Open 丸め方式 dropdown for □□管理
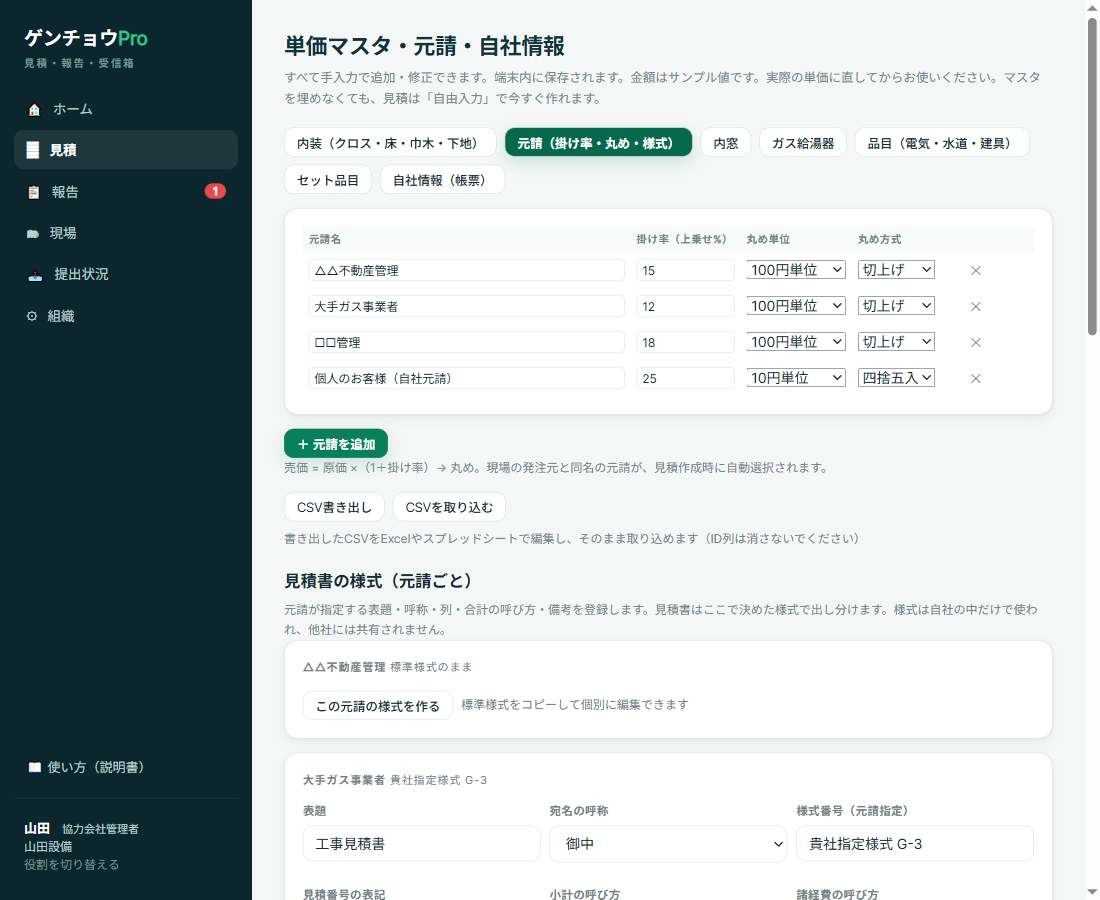The image size is (1100, 900). (896, 342)
